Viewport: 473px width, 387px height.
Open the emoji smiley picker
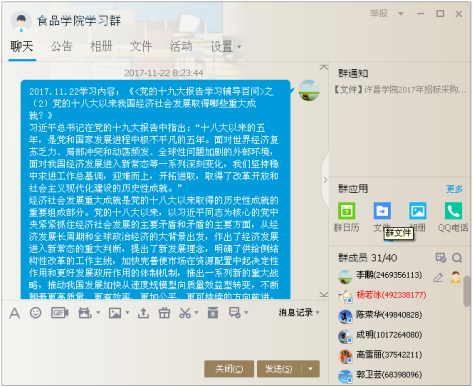[36, 313]
